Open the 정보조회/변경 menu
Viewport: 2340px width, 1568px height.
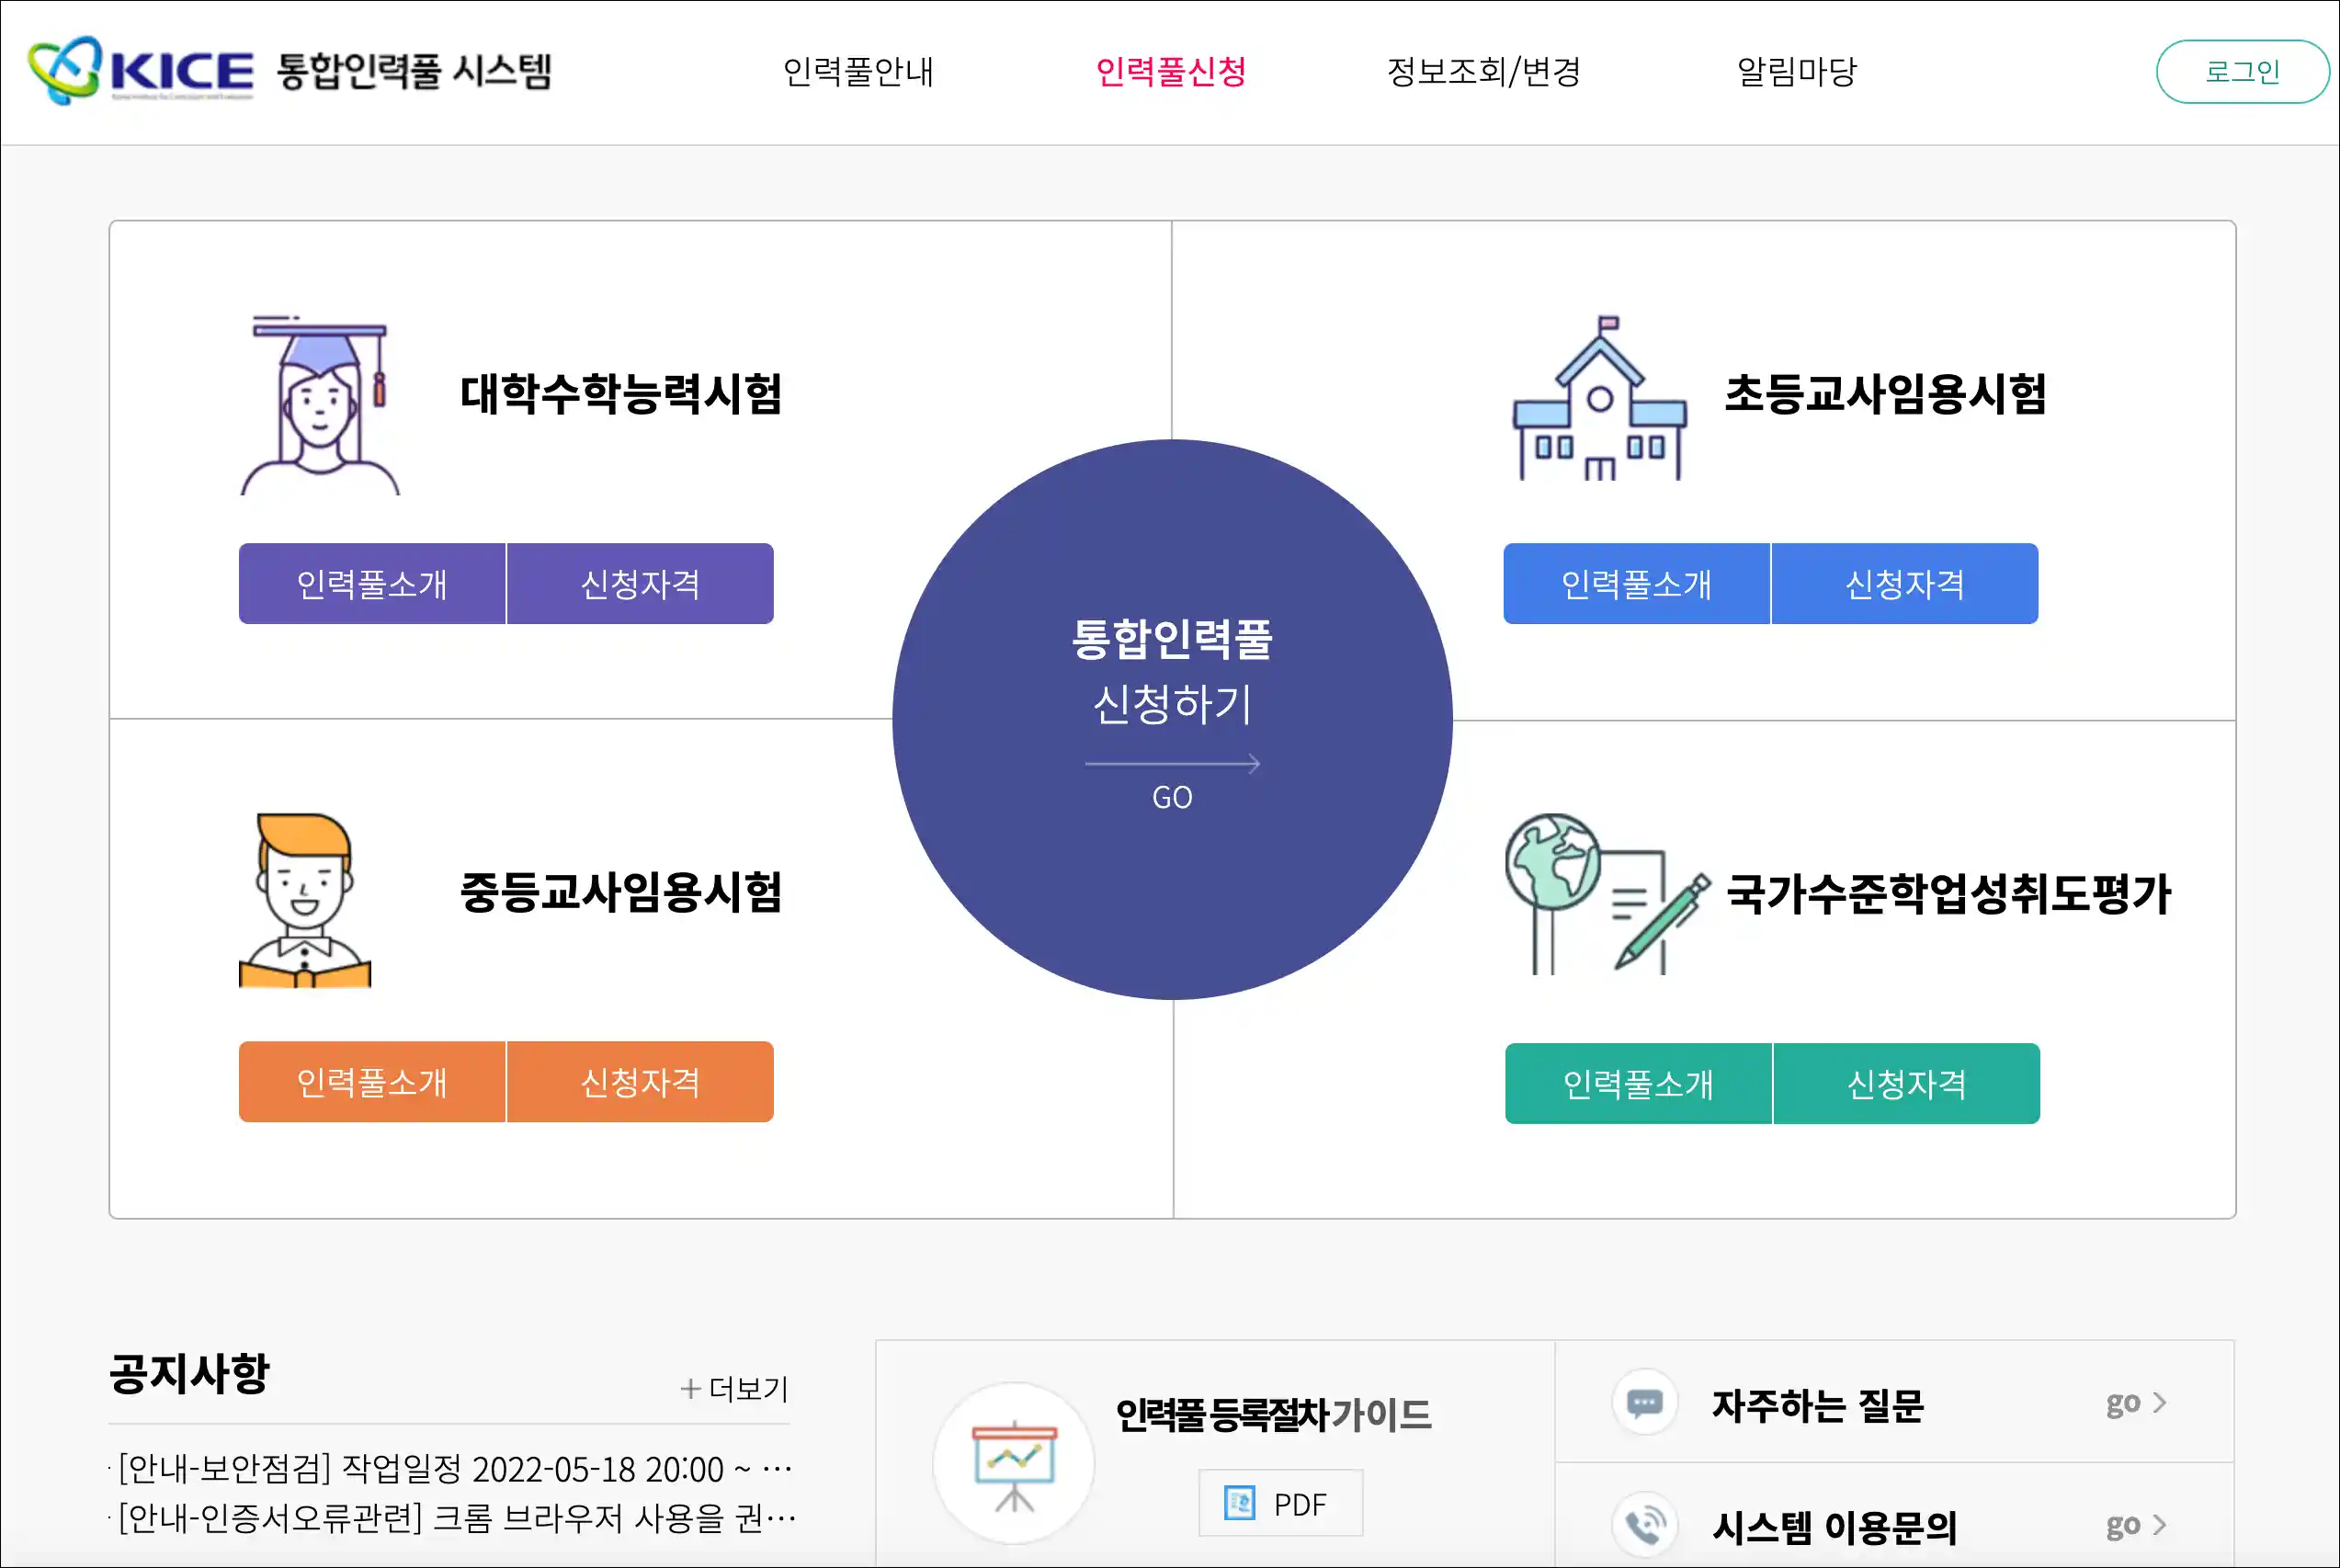pos(1484,72)
